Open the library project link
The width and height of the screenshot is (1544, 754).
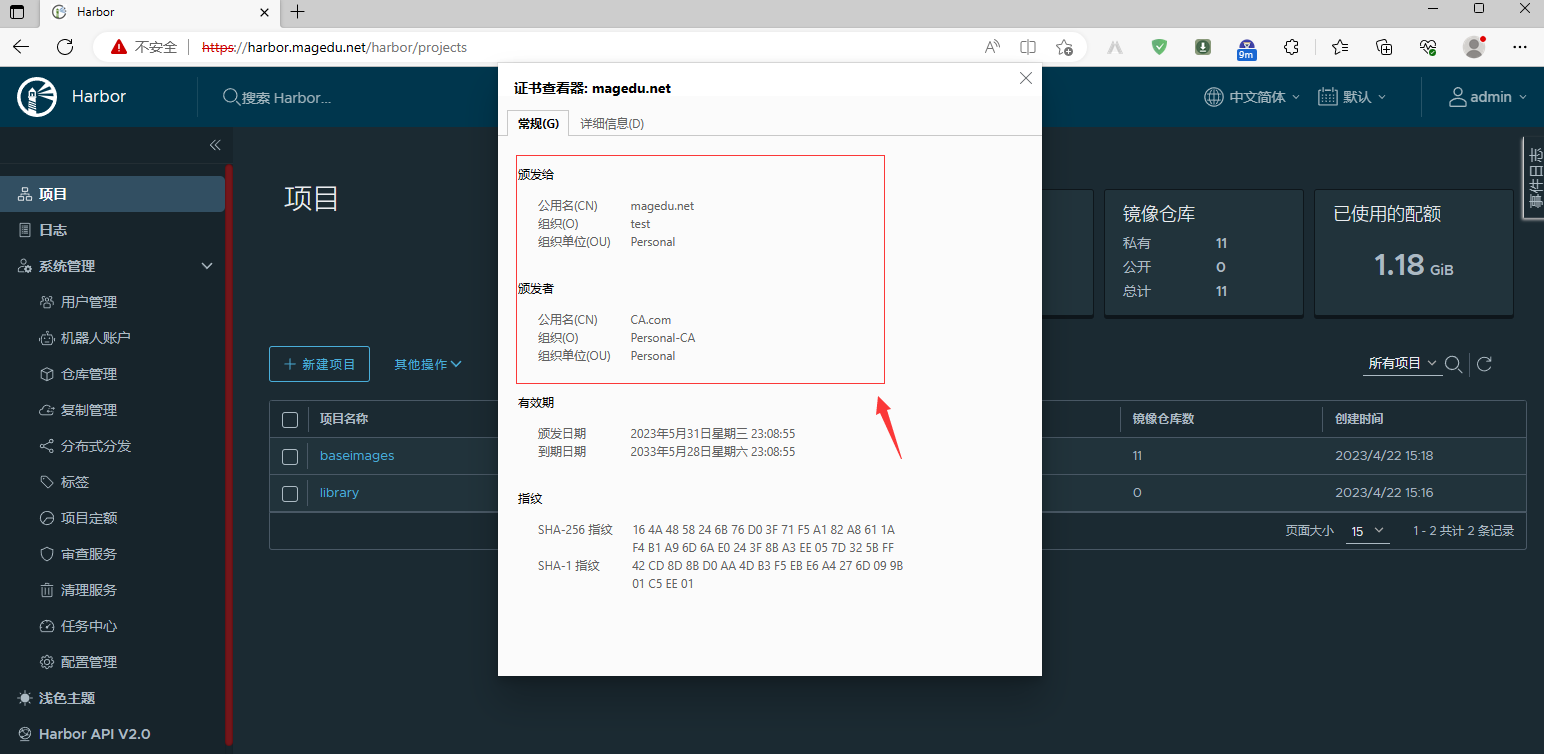coord(339,493)
